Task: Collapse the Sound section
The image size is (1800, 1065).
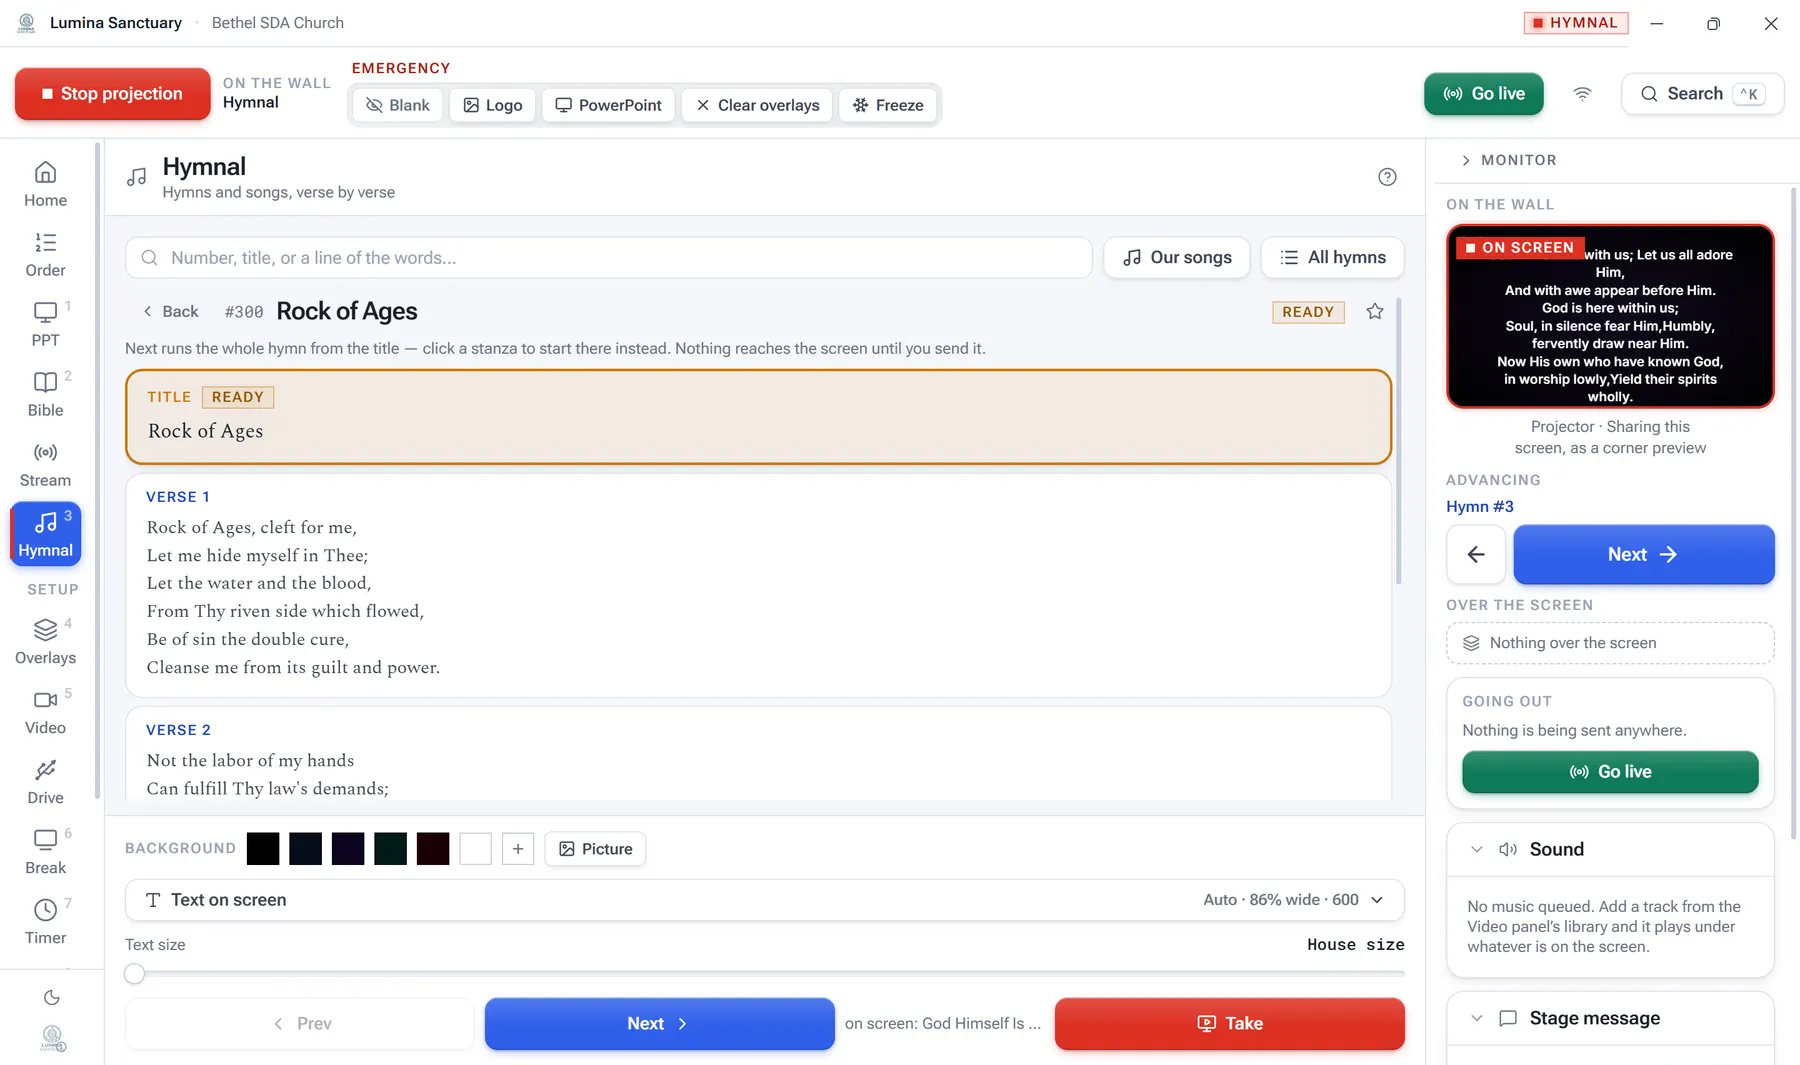Action: 1477,849
